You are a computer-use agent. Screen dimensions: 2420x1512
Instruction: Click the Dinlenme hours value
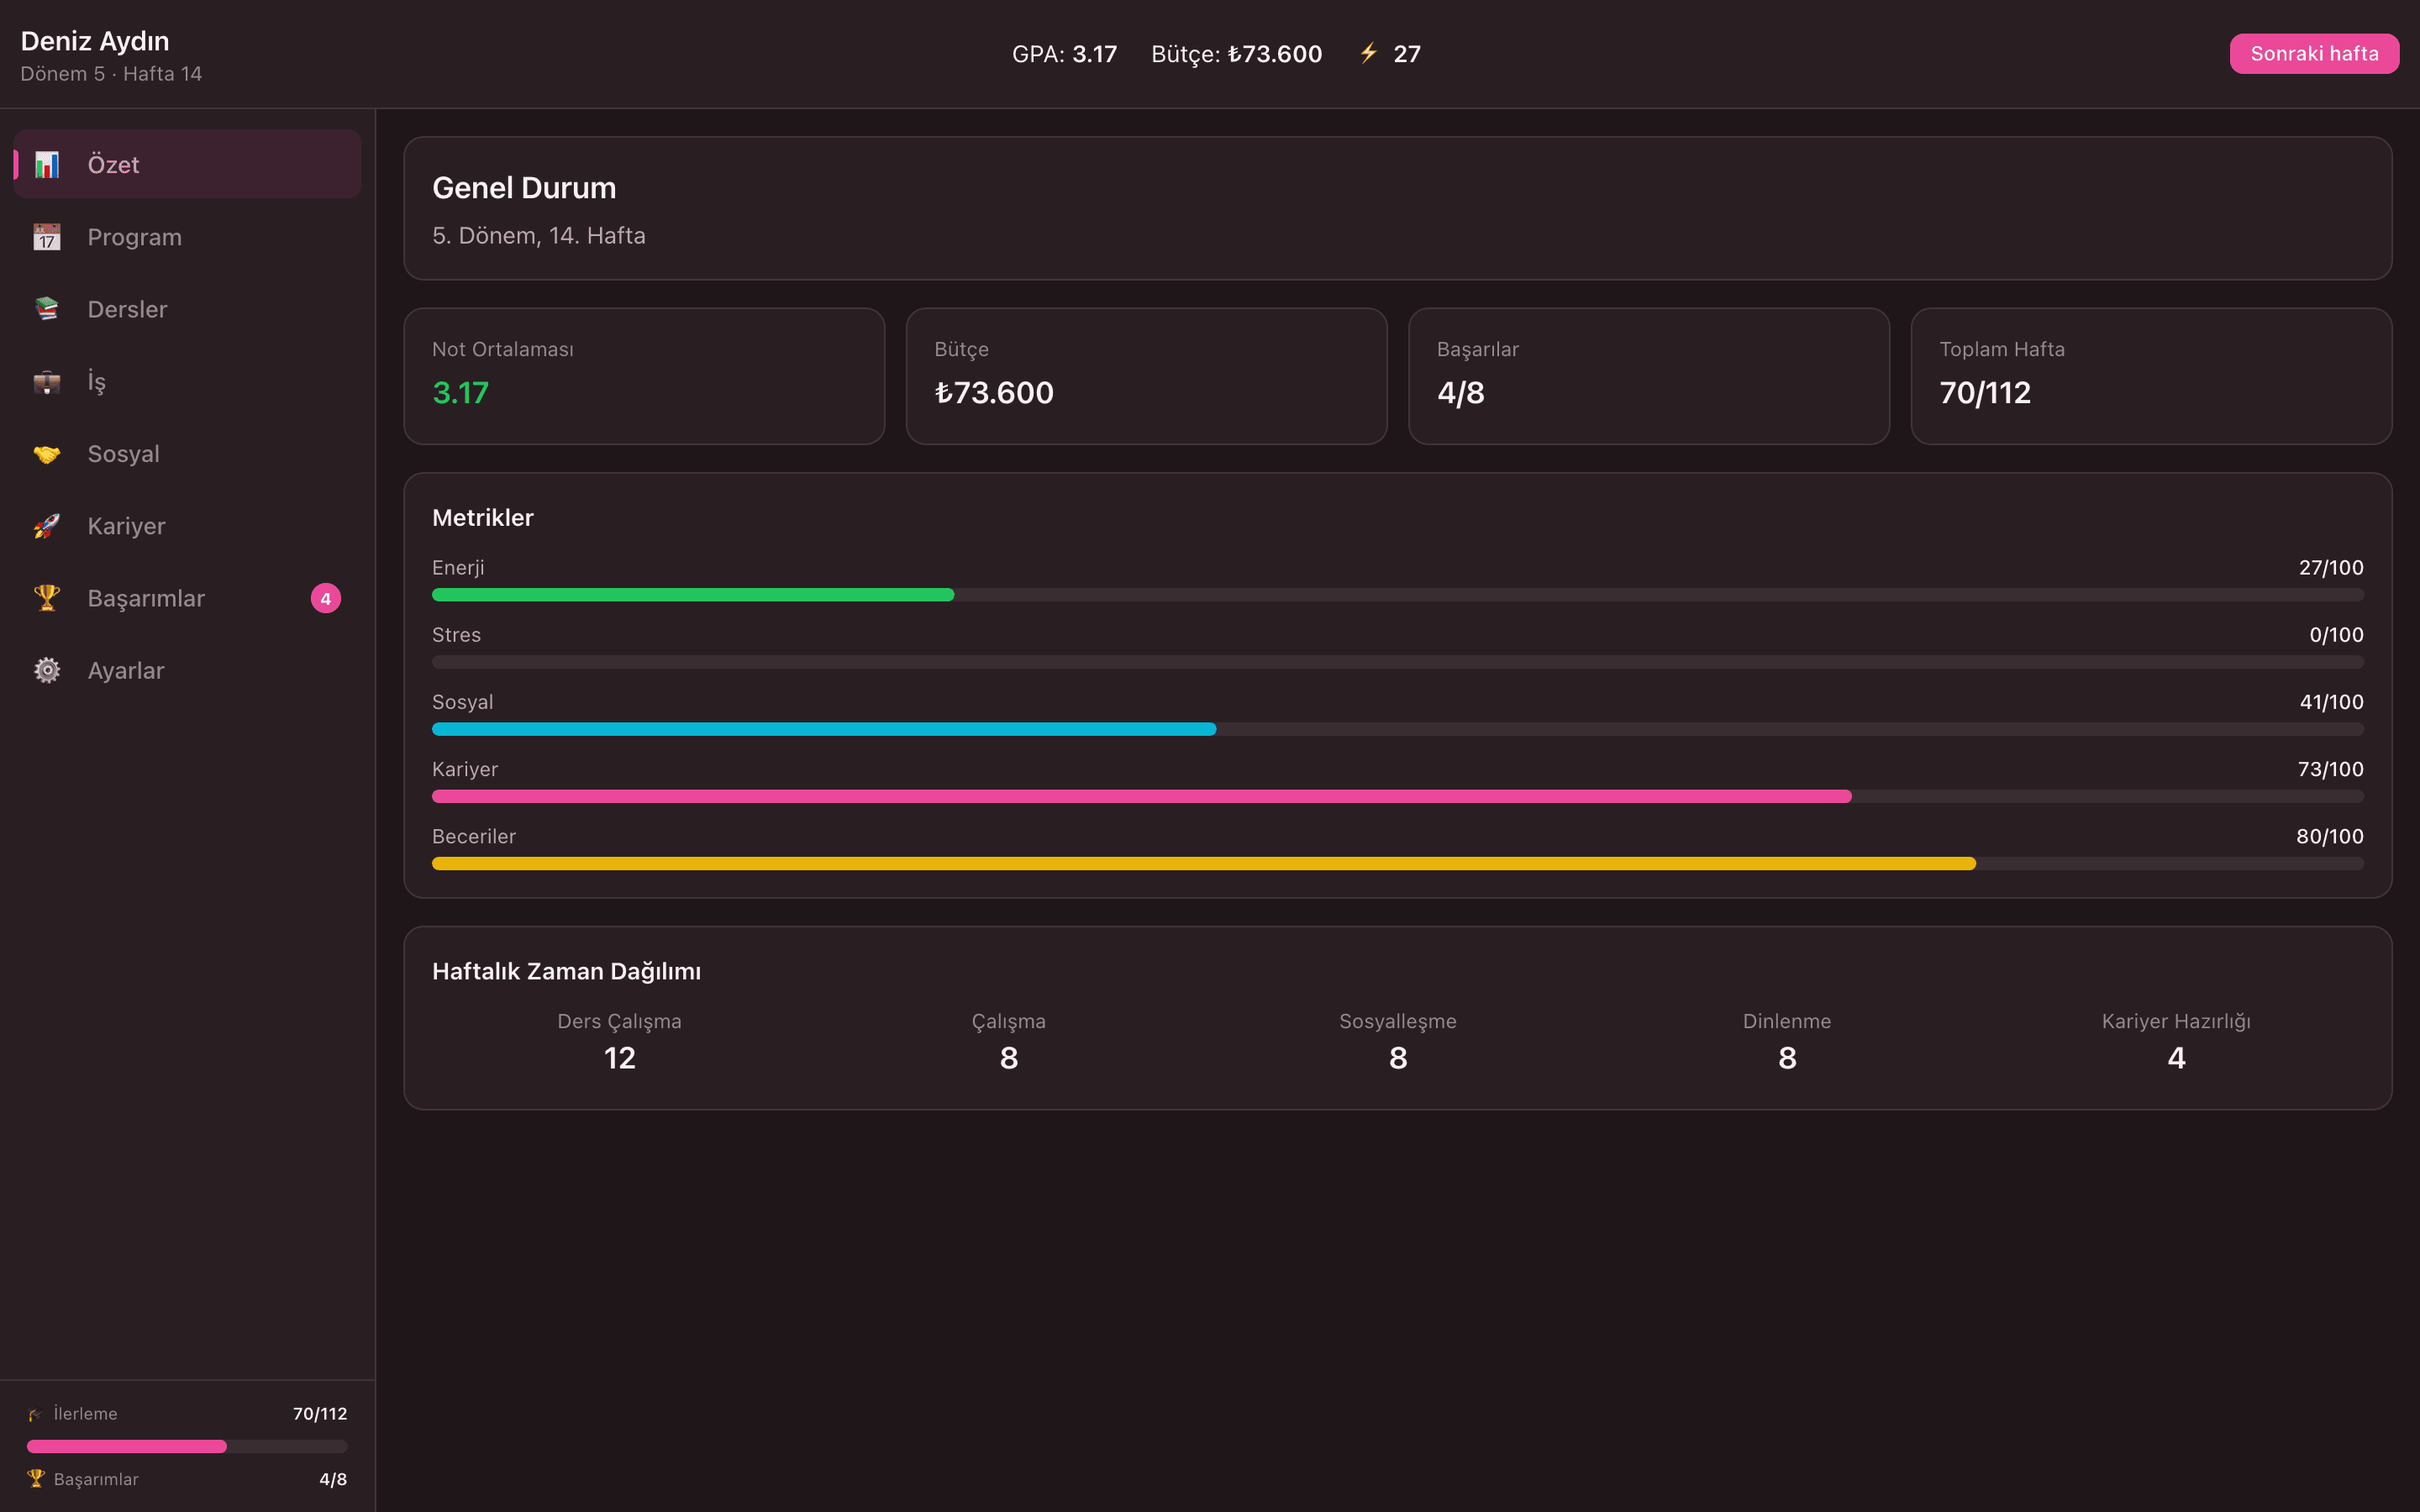[1787, 1058]
